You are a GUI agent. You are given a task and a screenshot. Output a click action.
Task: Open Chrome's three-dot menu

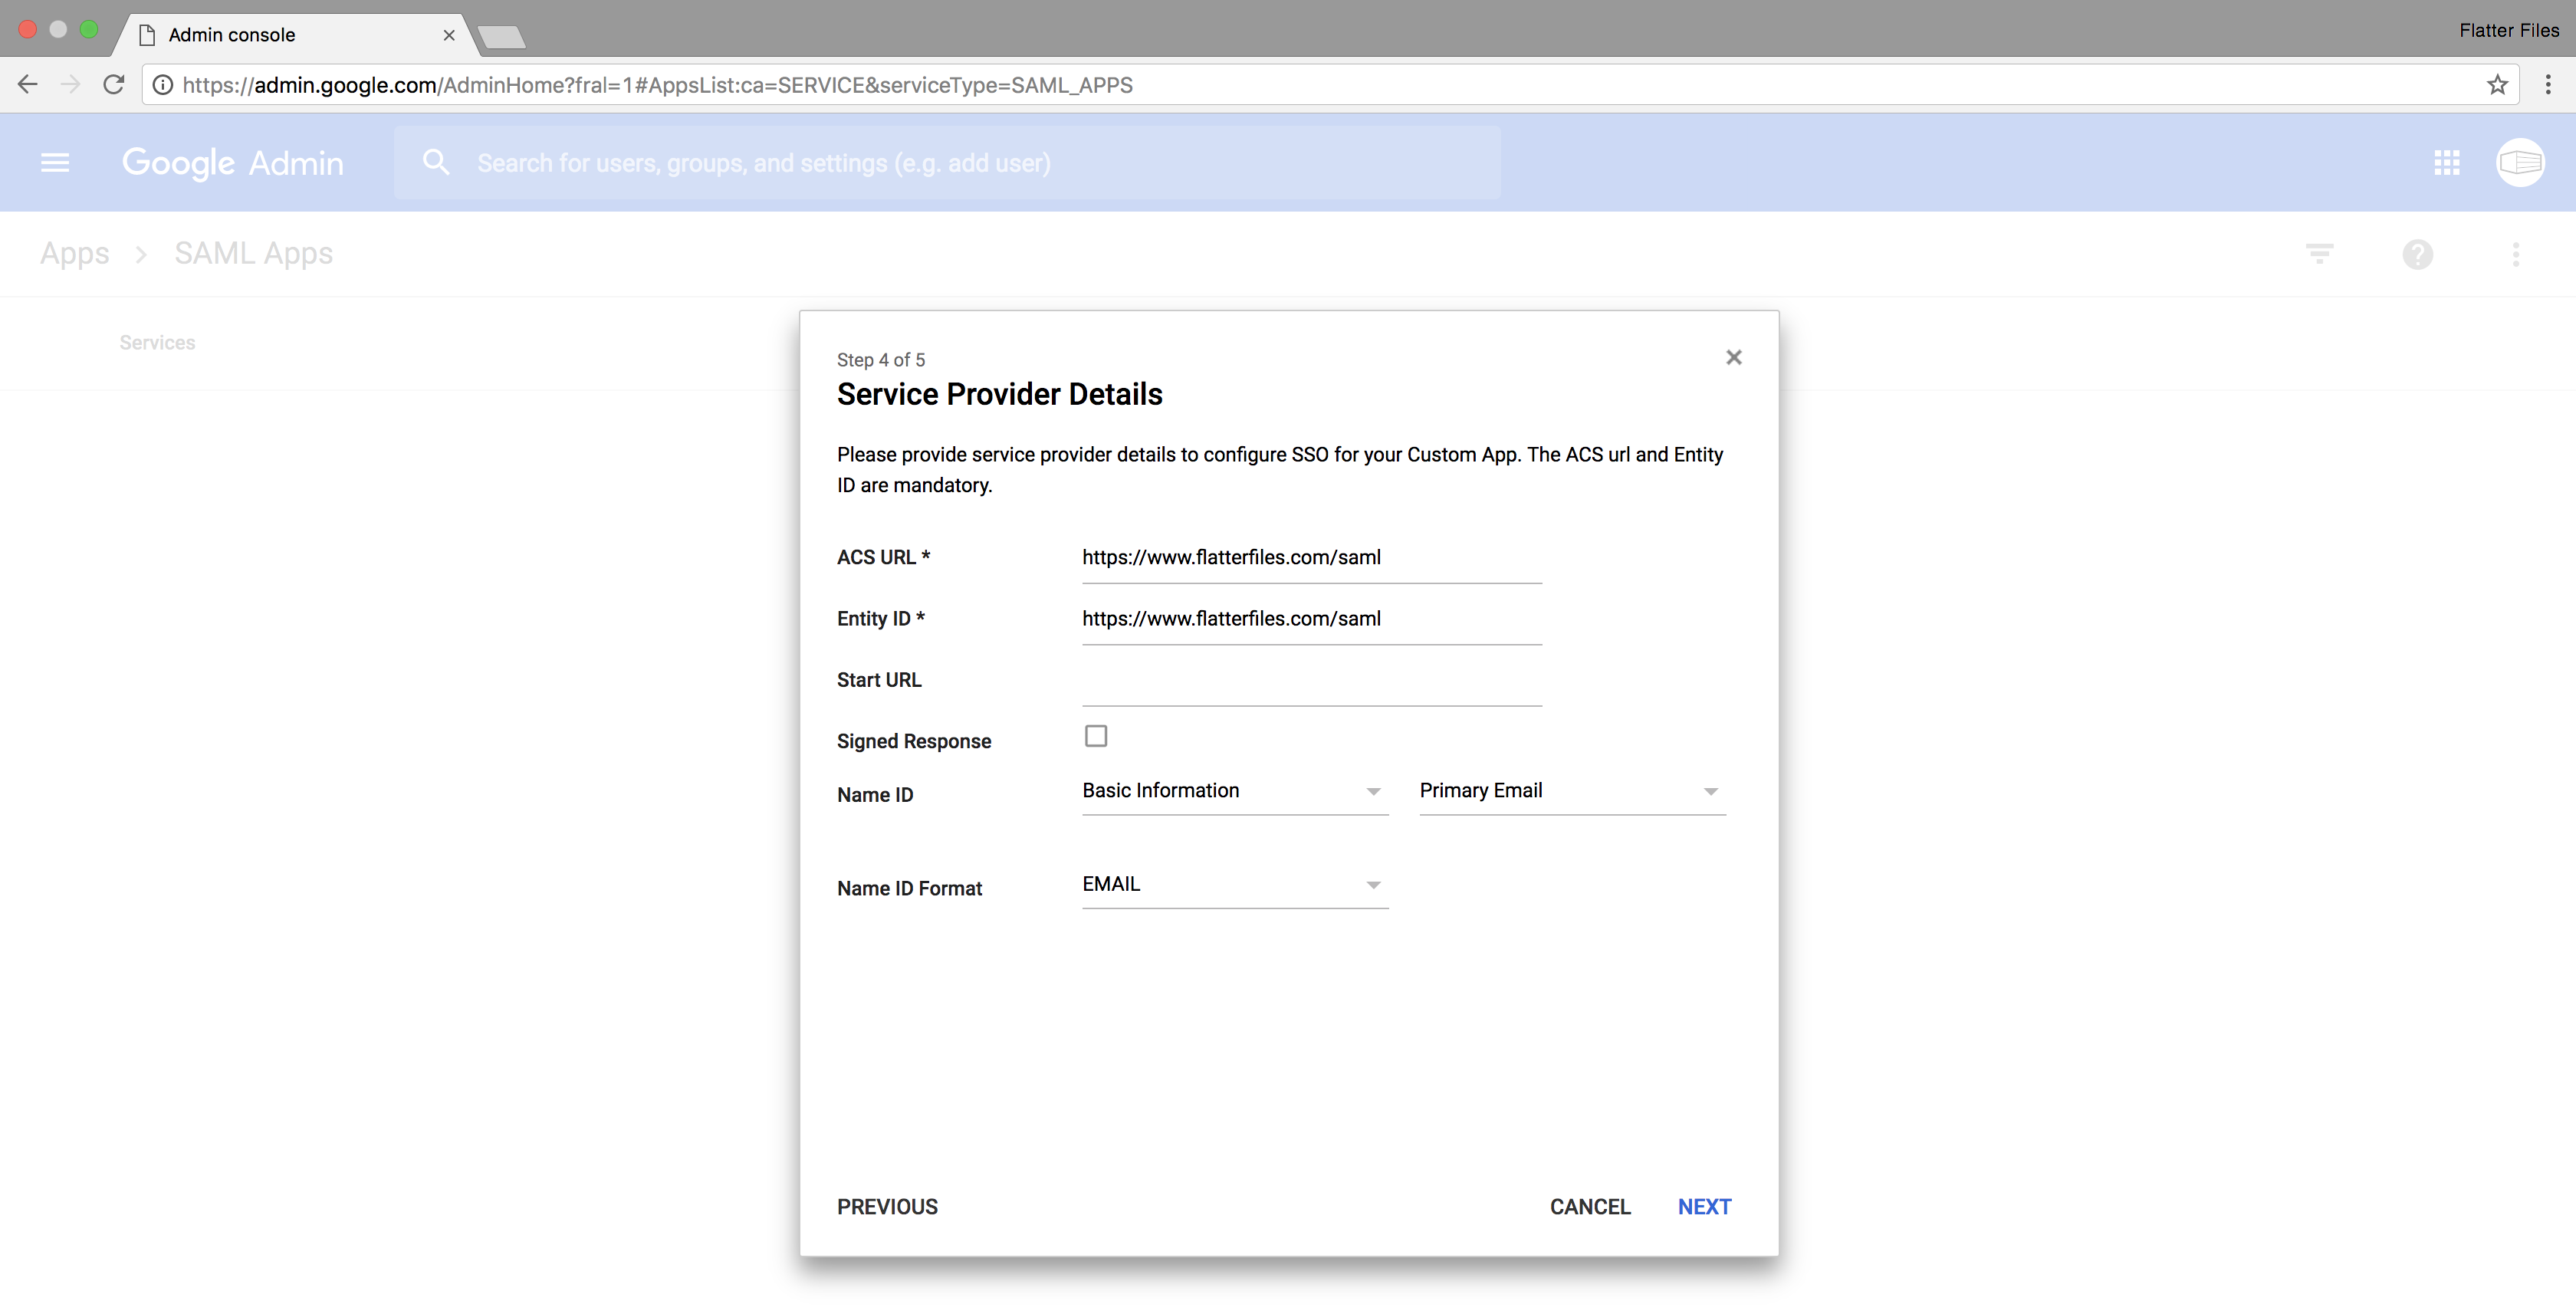pos(2548,85)
